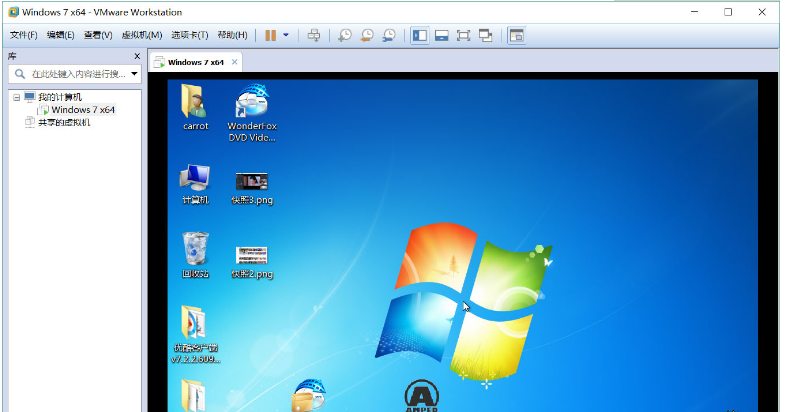Open the power options dropdown arrow
Screen dimensions: 799x412
pyautogui.click(x=286, y=35)
